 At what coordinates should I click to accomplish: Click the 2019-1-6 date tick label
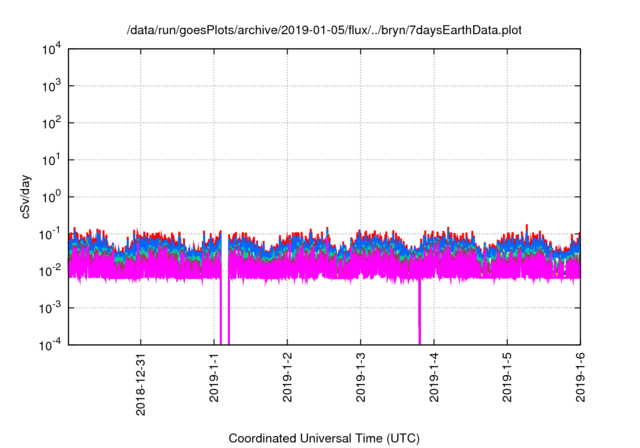(x=580, y=378)
